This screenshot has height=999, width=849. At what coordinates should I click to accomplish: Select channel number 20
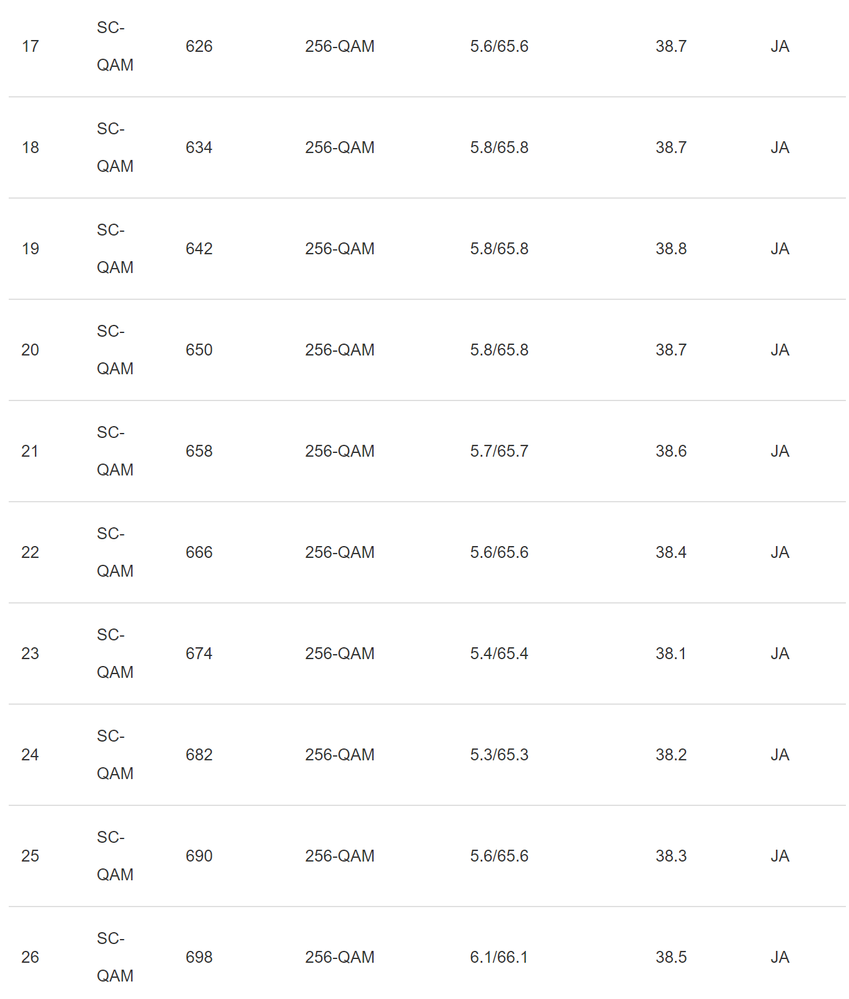pyautogui.click(x=30, y=350)
